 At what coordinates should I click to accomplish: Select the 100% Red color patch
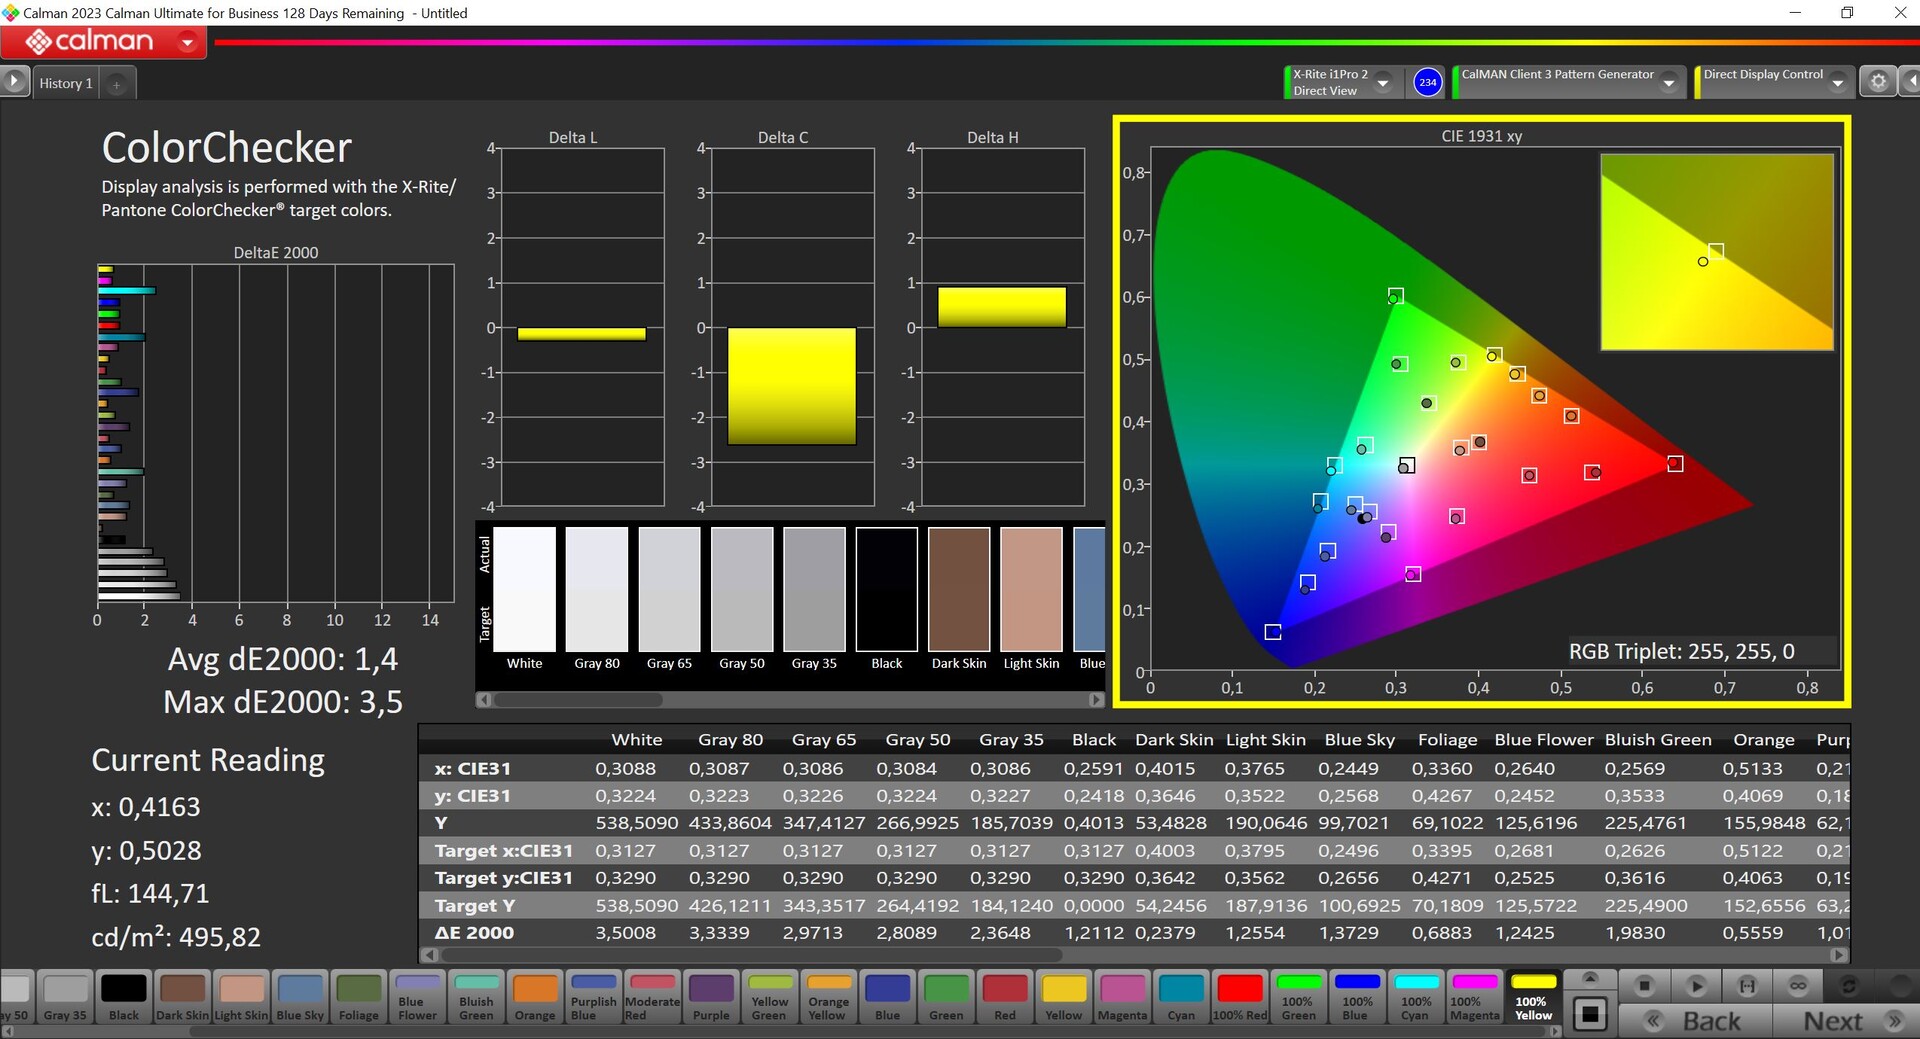(1240, 996)
